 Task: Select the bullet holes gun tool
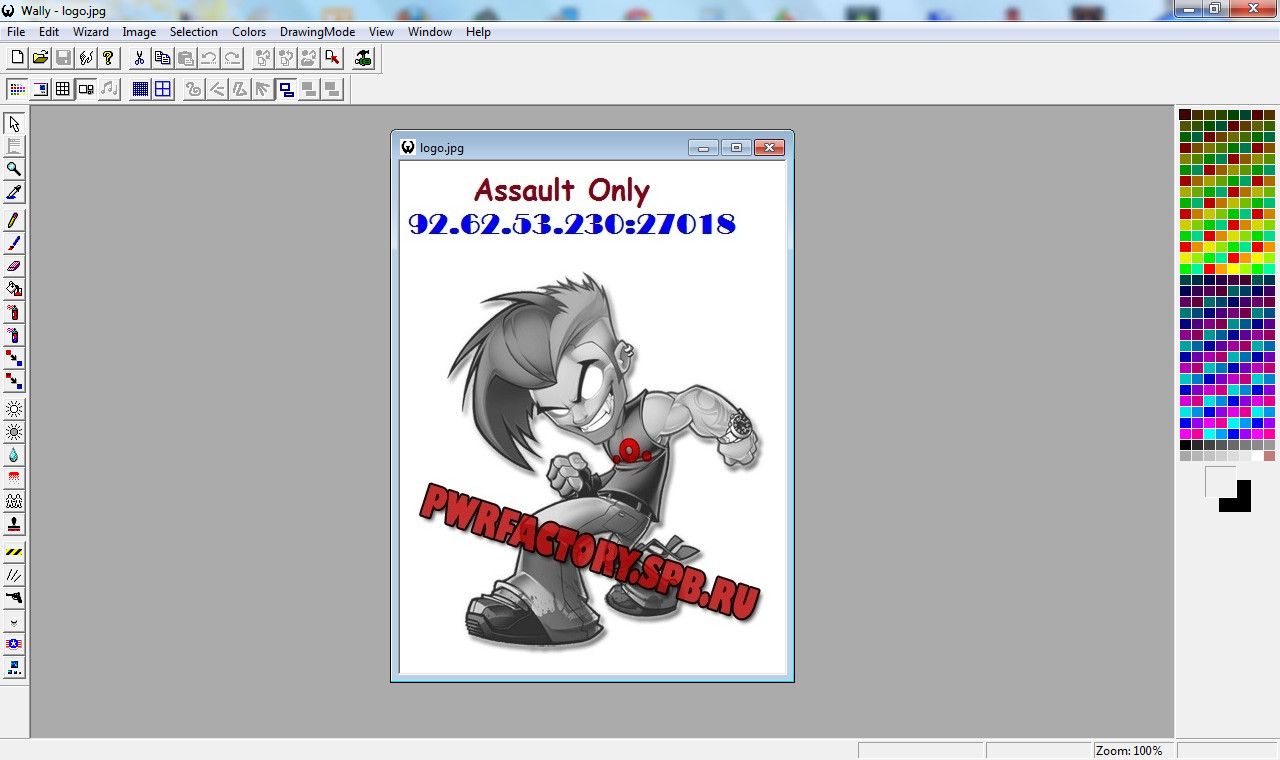tap(14, 598)
